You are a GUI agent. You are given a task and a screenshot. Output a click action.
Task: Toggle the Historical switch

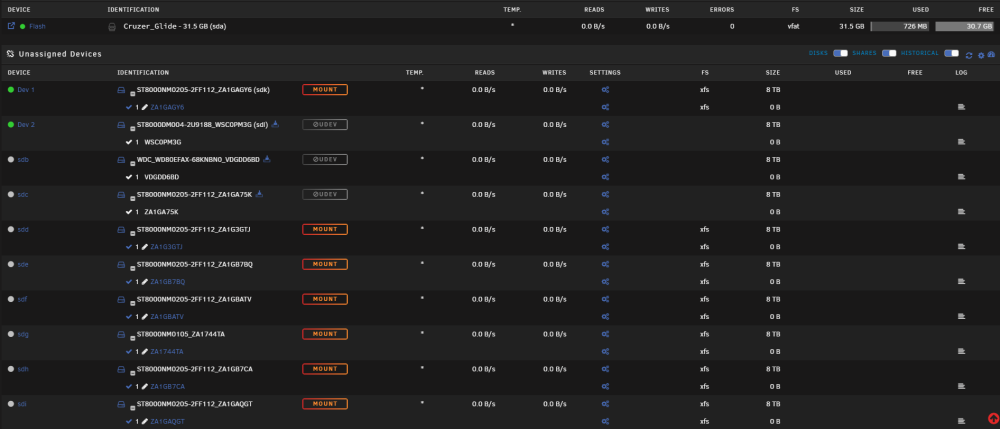click(952, 53)
